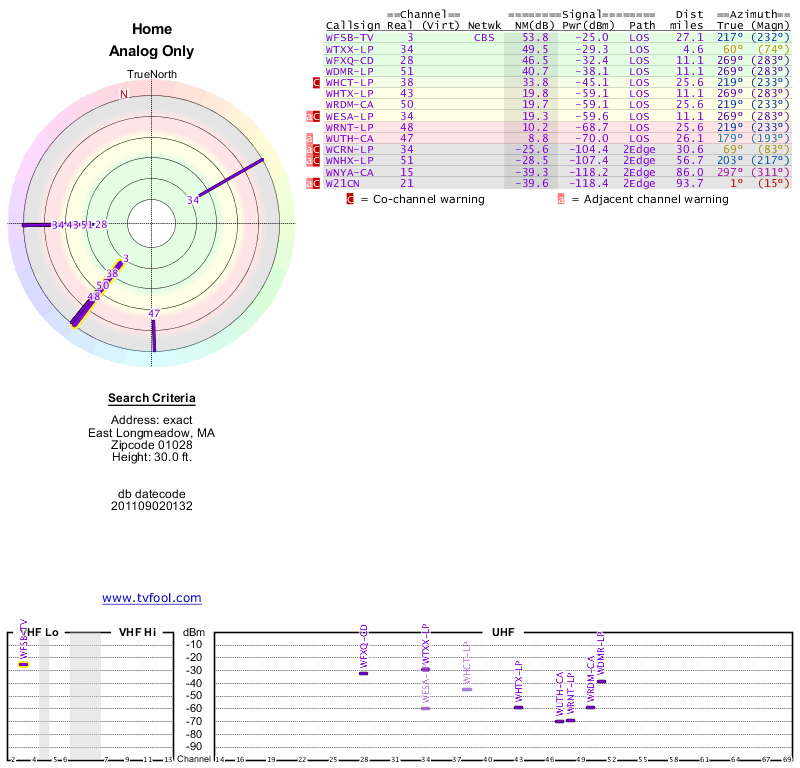Click the warning icon beside WCRN-LP
Screen dimensions: 800x768
click(x=313, y=150)
